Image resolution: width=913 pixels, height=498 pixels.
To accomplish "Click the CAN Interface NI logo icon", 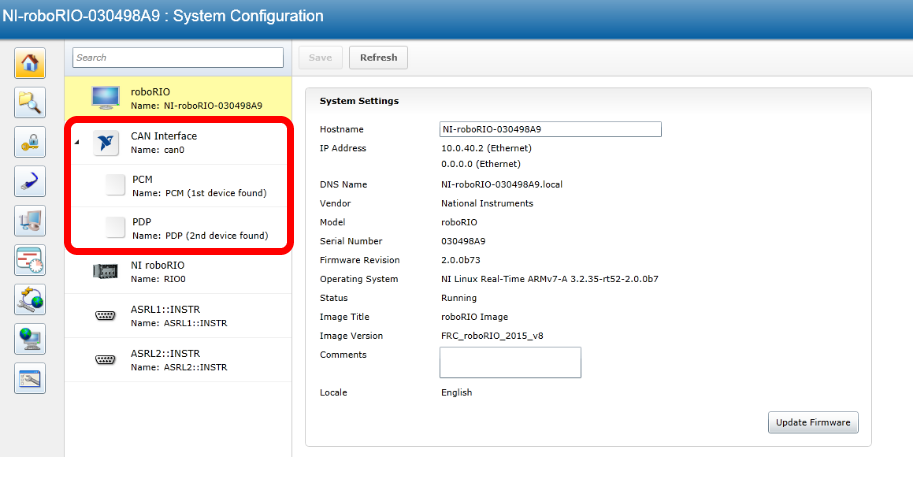I will pyautogui.click(x=105, y=143).
